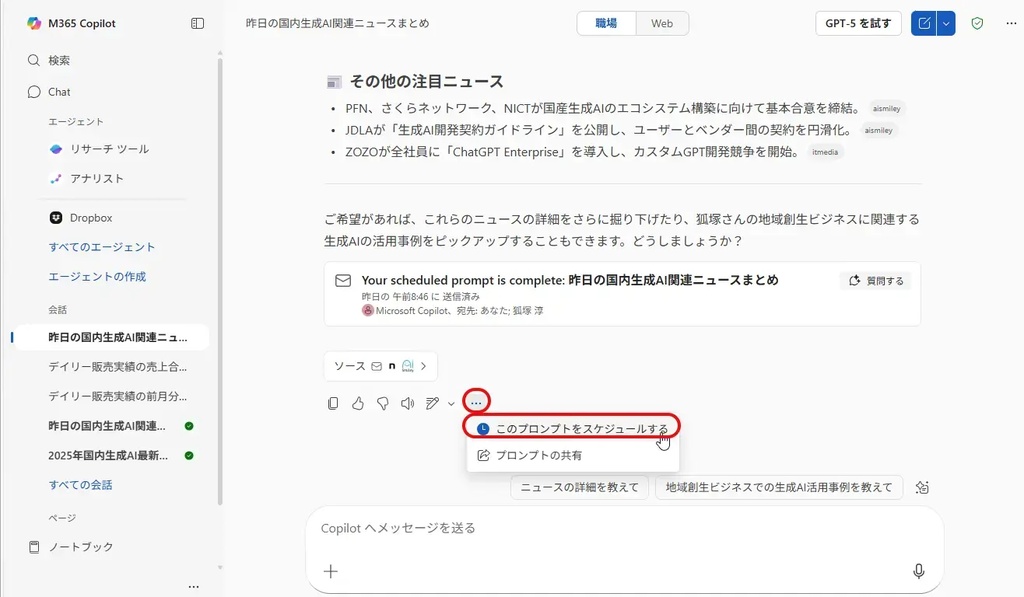Screen dimensions: 1024x597
Task: Select このプロンプトをスケジュールする menu item
Action: (572, 428)
